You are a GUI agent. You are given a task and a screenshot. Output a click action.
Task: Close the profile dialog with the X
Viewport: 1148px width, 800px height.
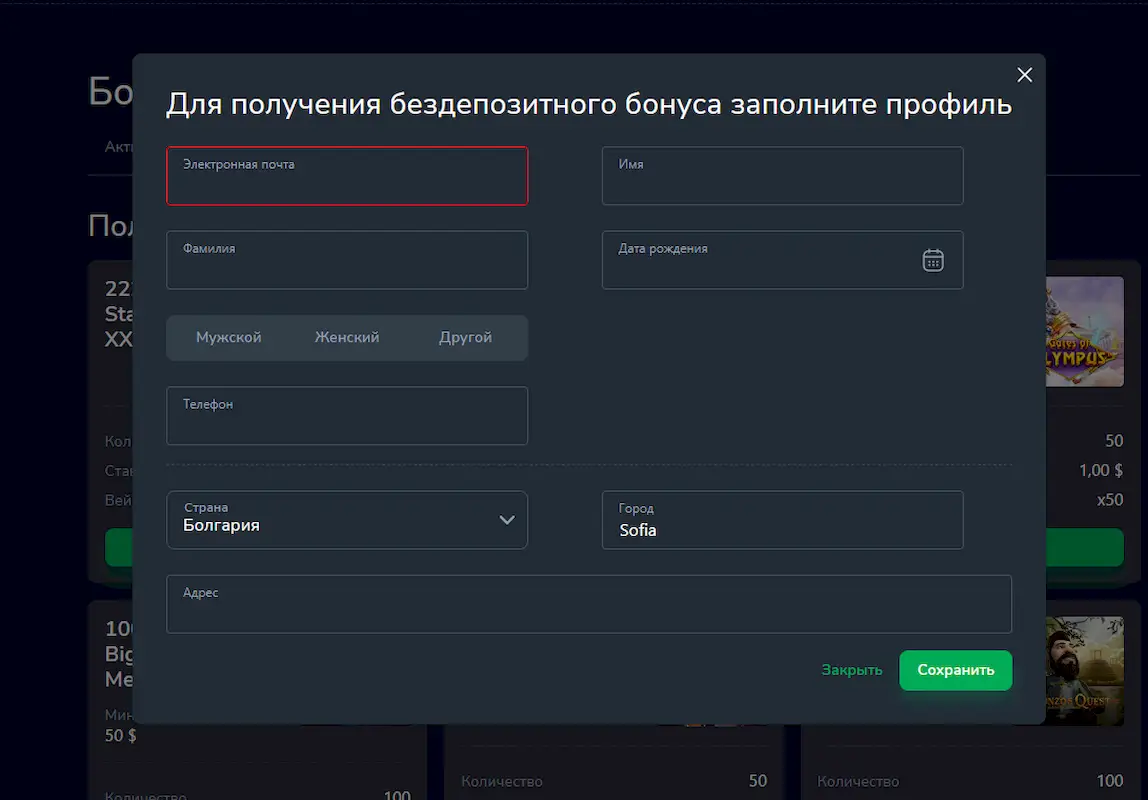(1024, 74)
